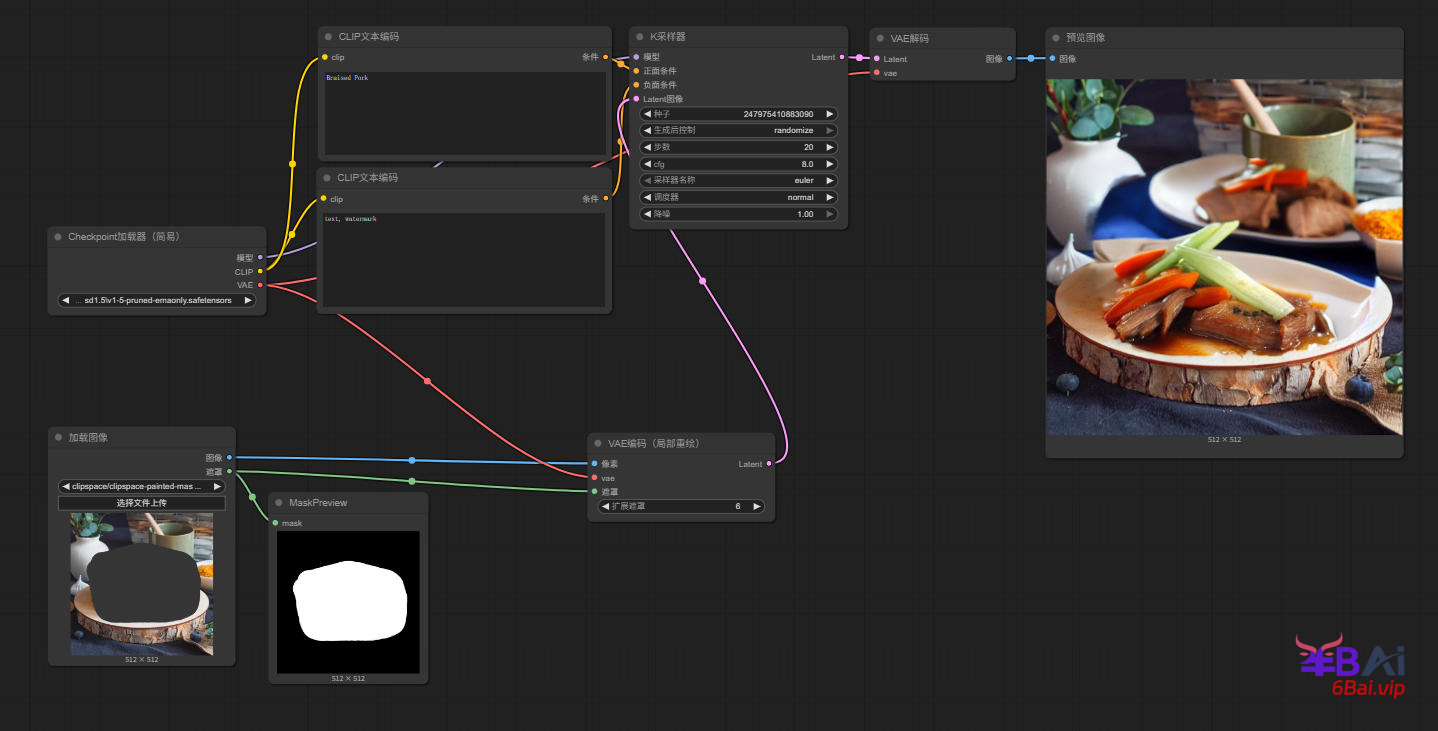Image resolution: width=1438 pixels, height=731 pixels.
Task: Open the 生成后控制 randomize selector
Action: 738,131
